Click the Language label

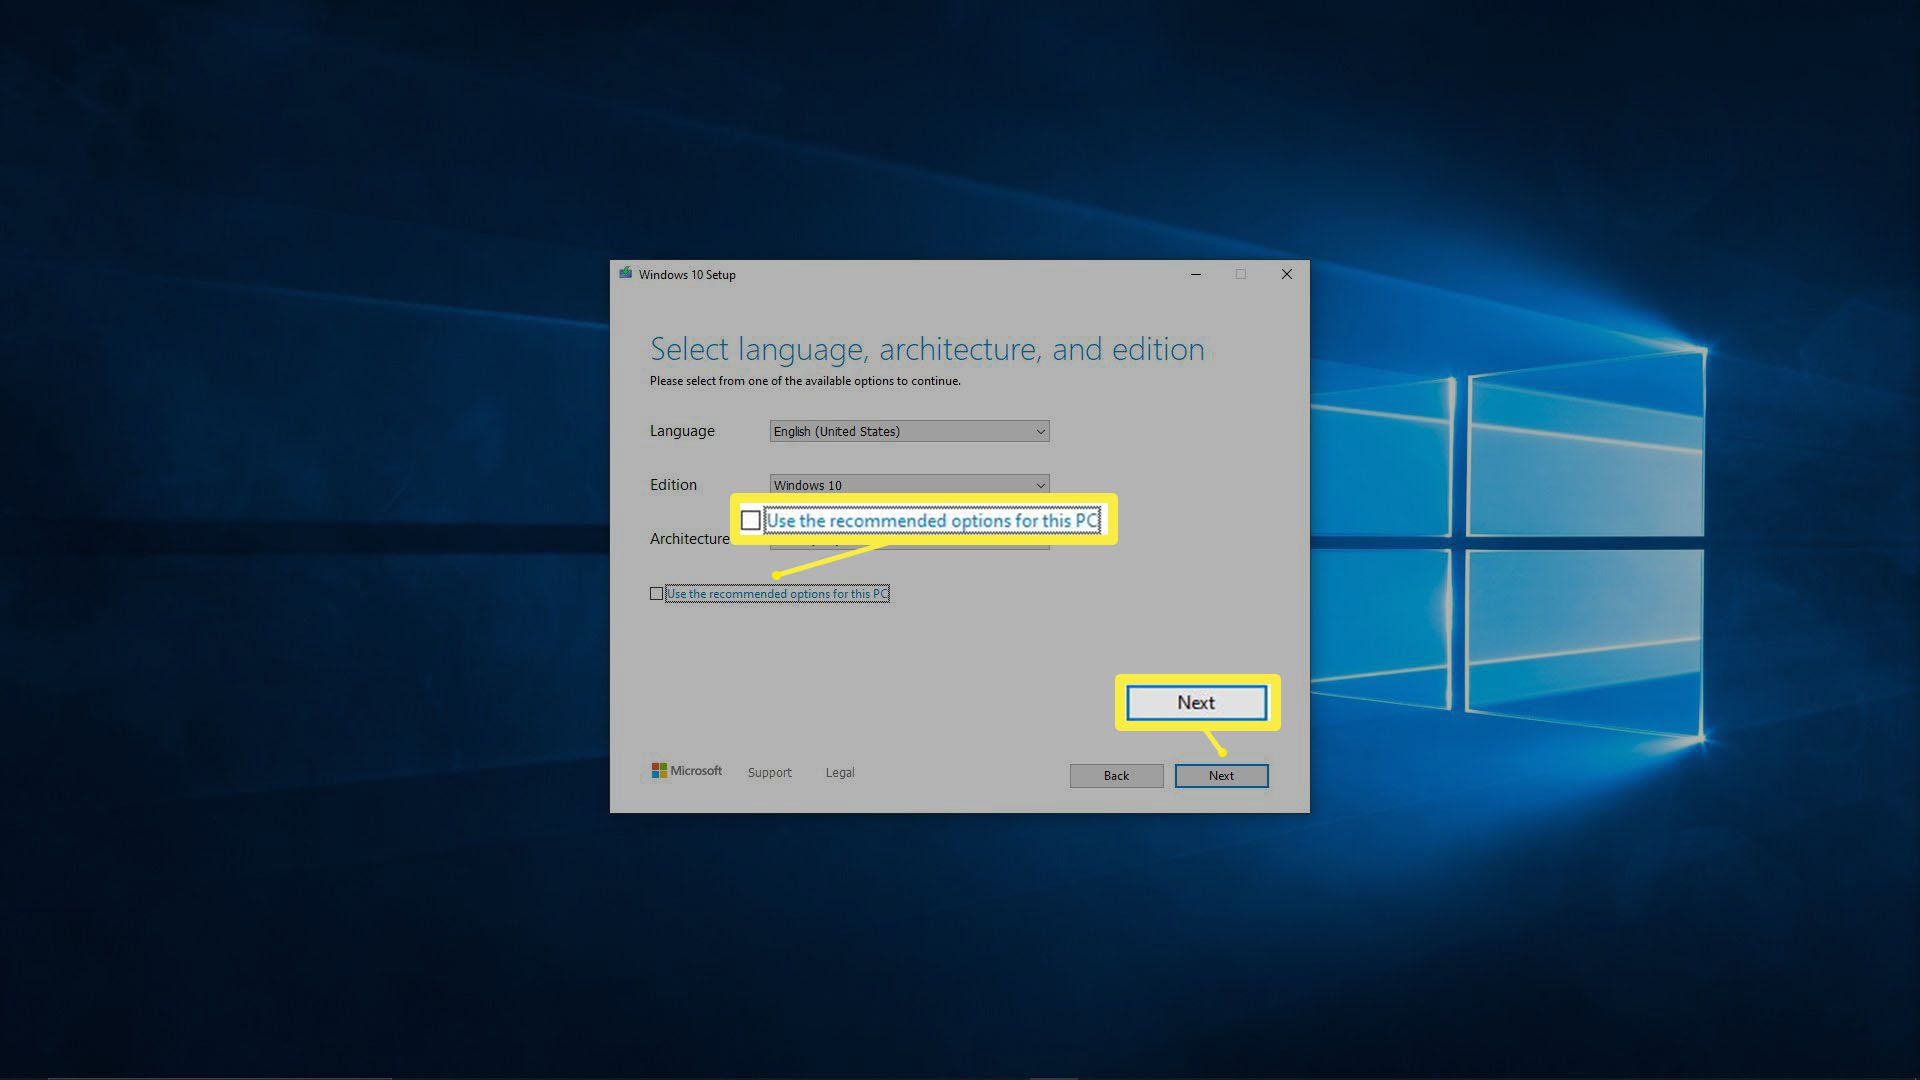682,431
